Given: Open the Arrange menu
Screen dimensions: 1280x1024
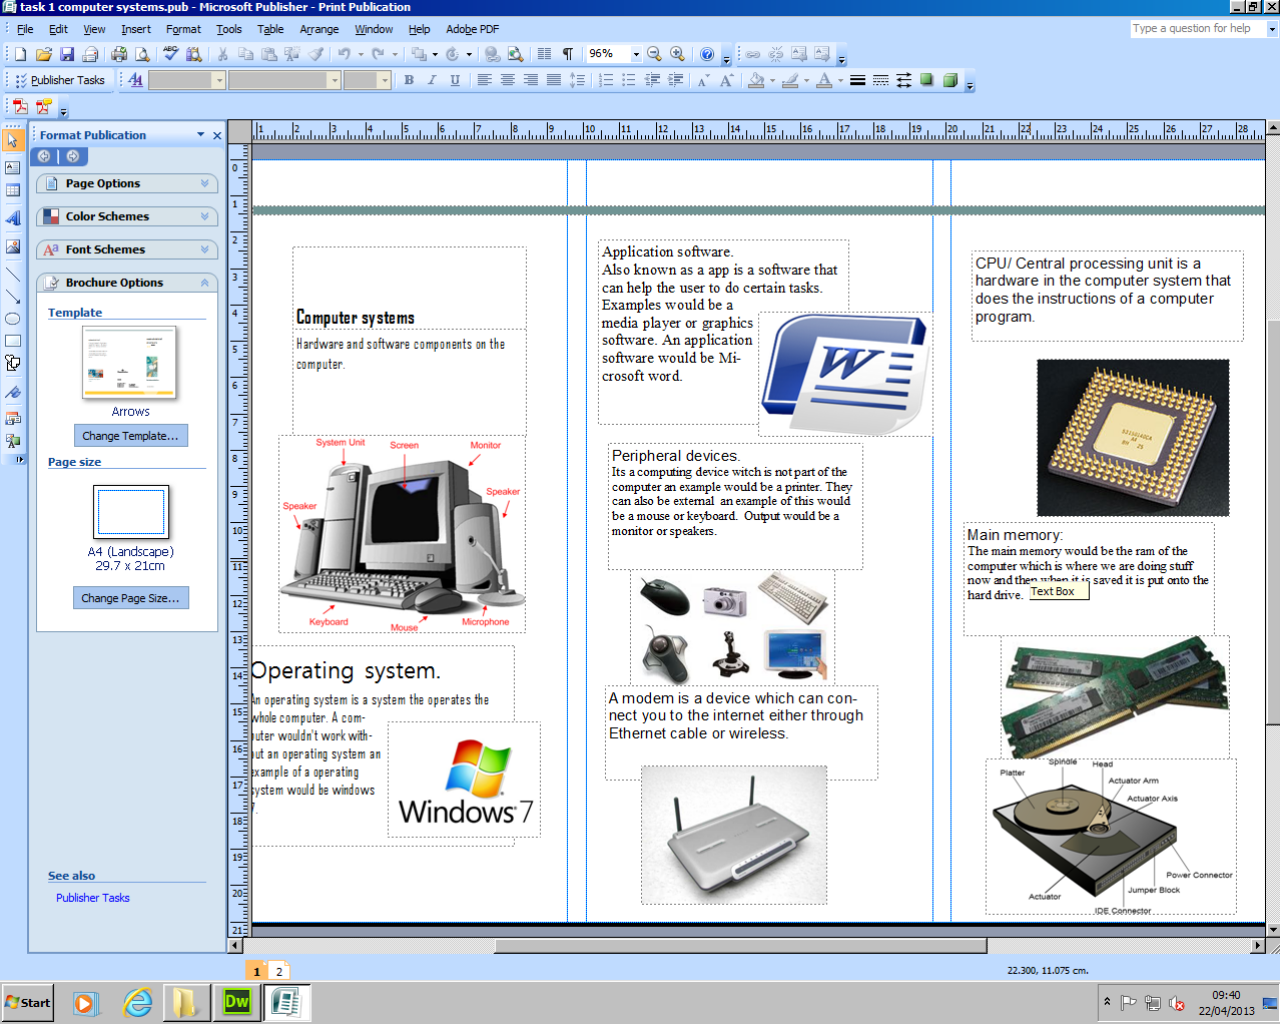Looking at the screenshot, I should pyautogui.click(x=319, y=29).
